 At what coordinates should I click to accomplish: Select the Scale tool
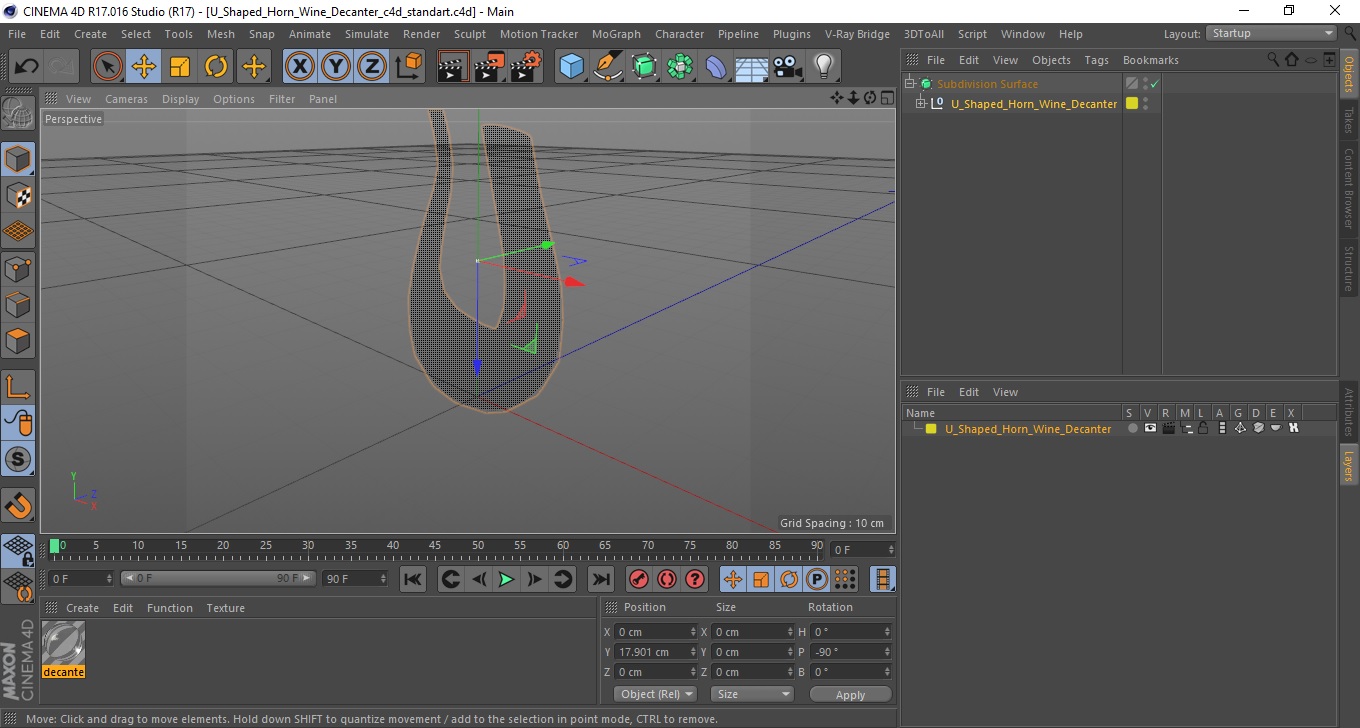(x=180, y=67)
